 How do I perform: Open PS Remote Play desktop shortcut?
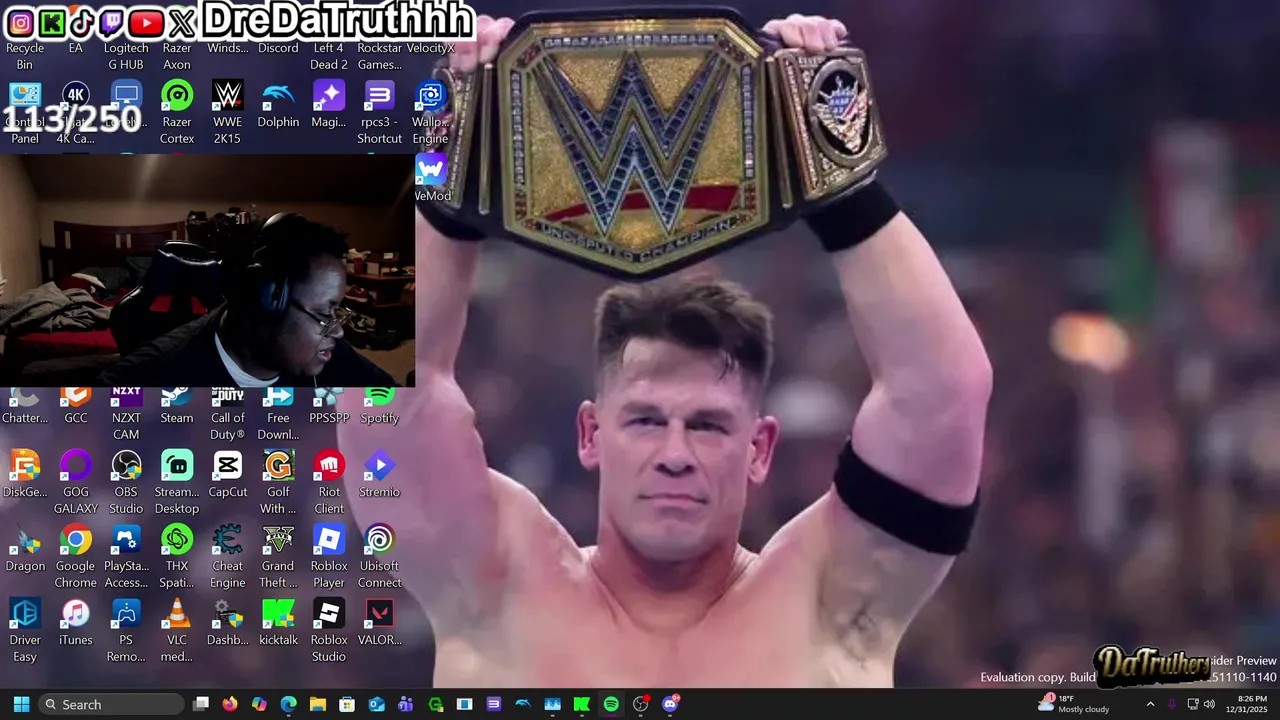(x=126, y=630)
